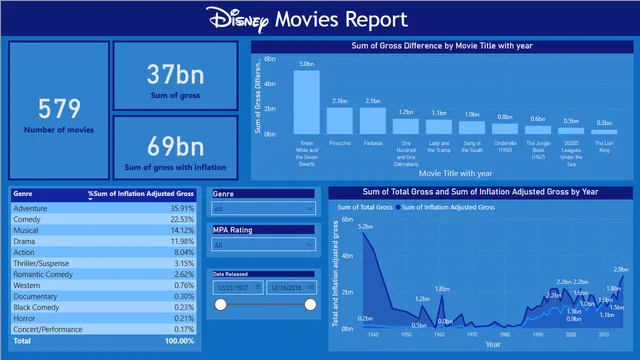
Task: Open the calendar icon in the end date field
Action: coord(311,287)
